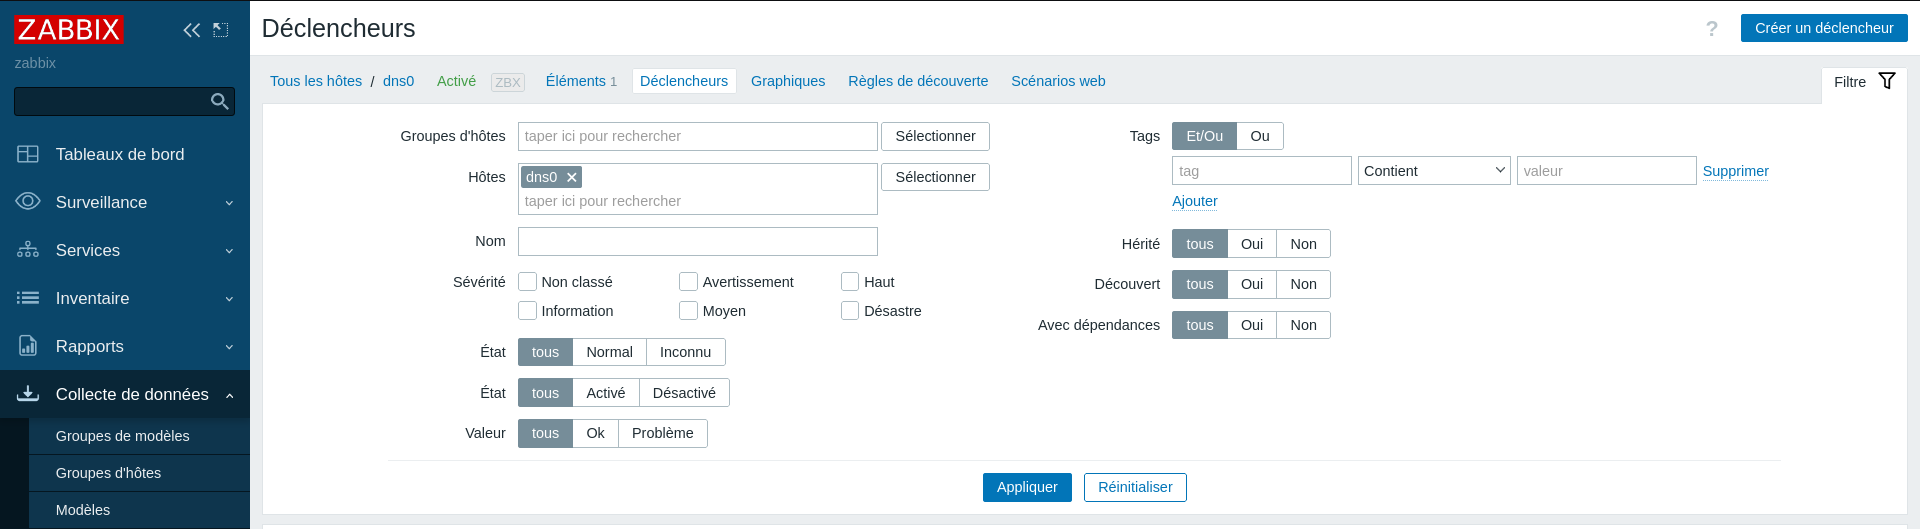Collapse the sidebar with double-chevron icon

click(x=191, y=30)
